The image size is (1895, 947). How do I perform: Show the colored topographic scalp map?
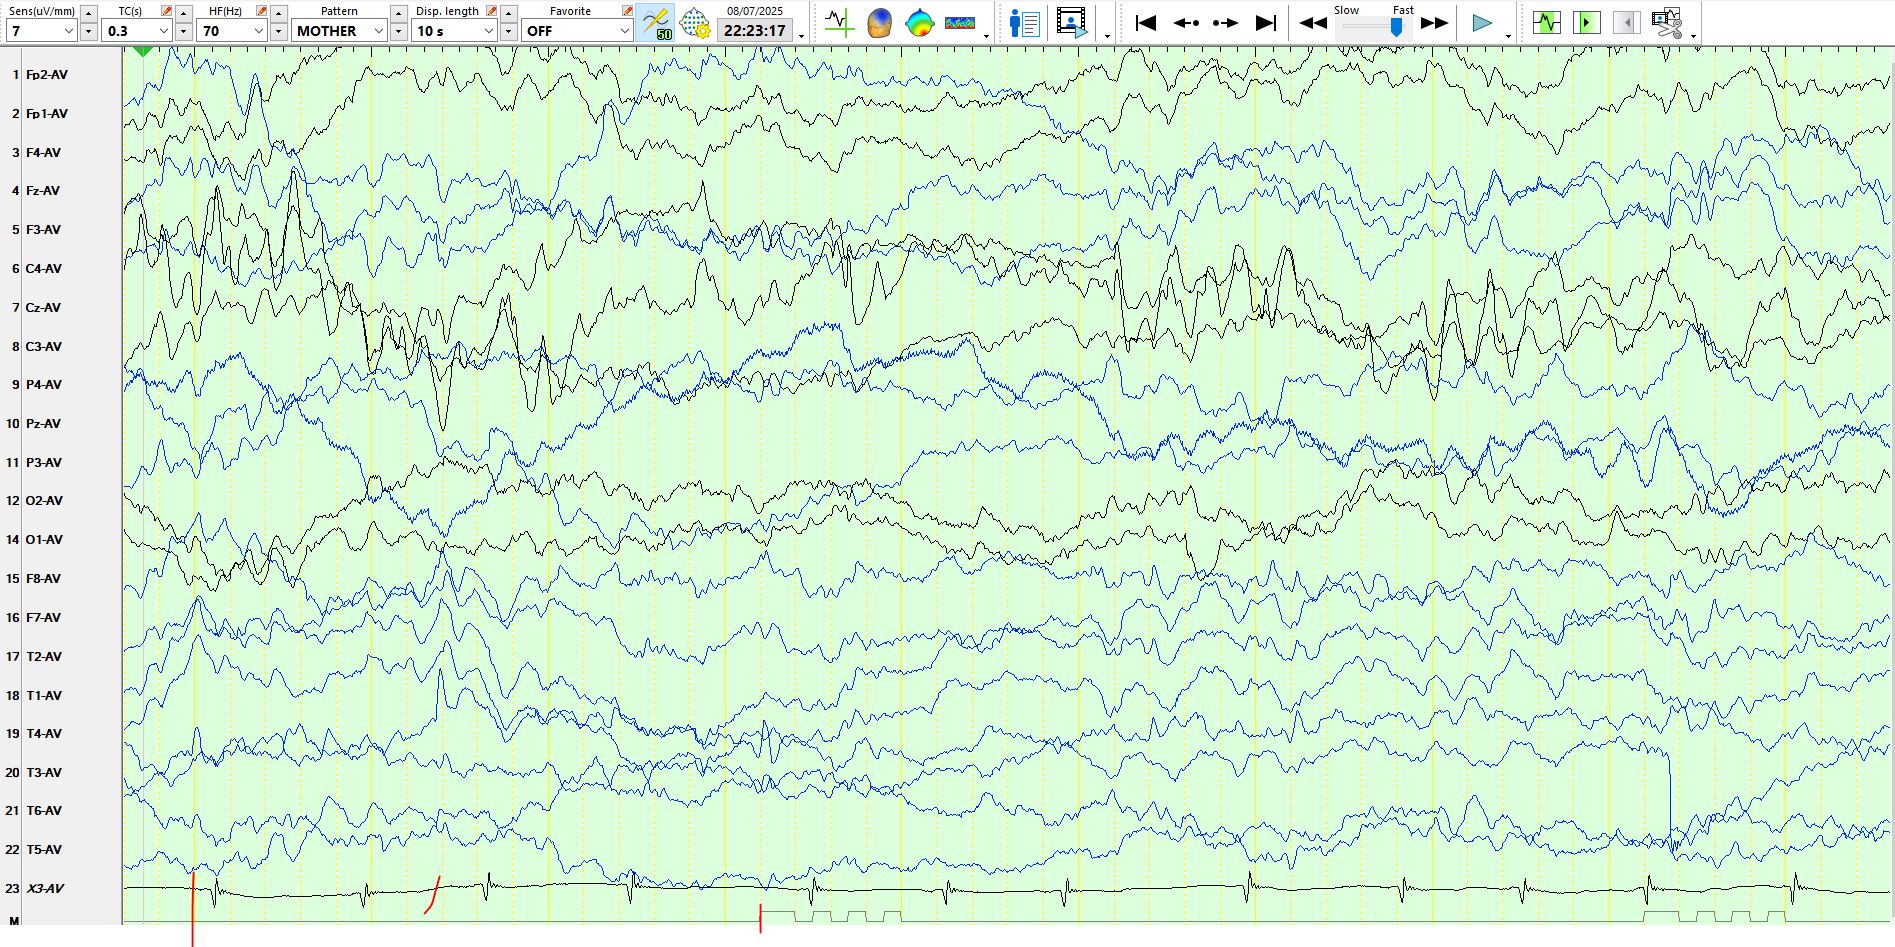[919, 22]
